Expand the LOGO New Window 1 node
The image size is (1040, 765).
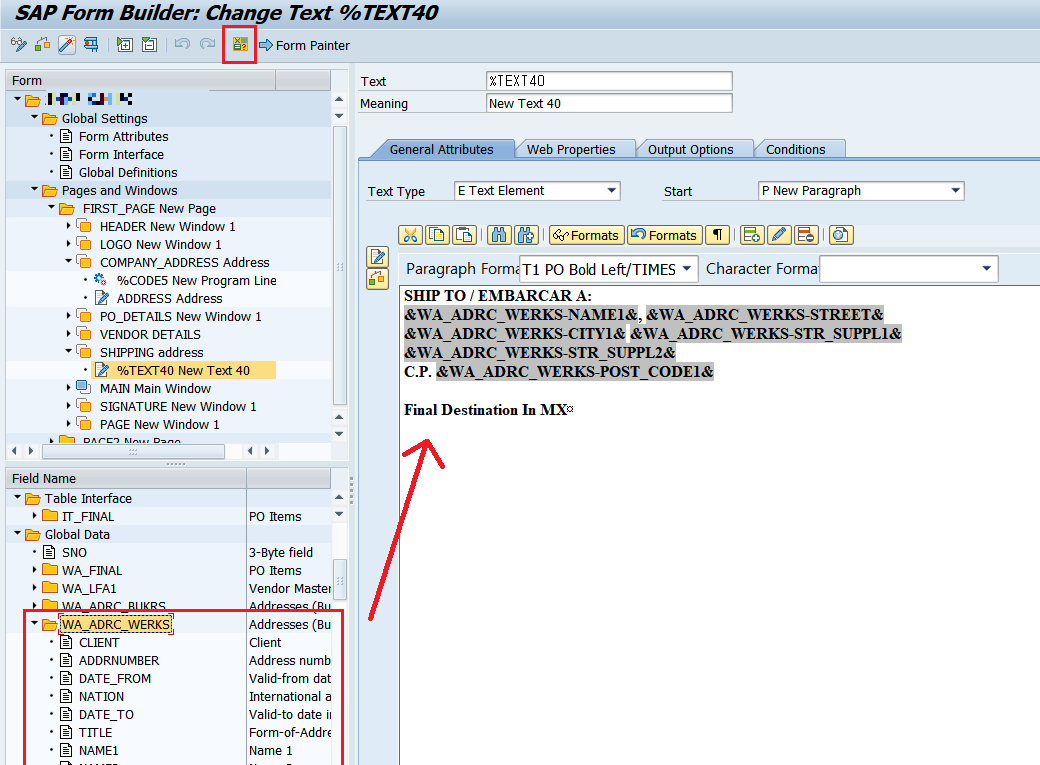pos(68,243)
